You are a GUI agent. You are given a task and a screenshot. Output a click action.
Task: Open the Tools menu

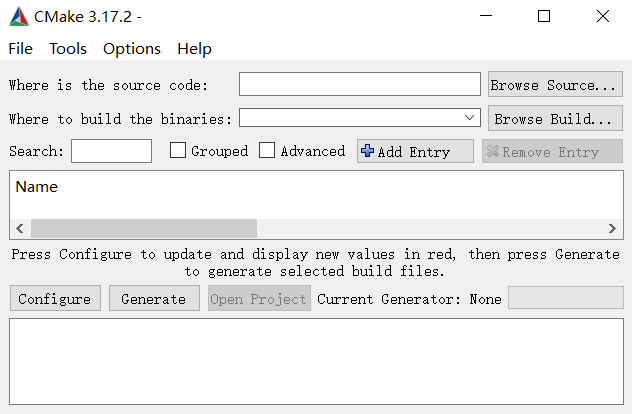click(68, 49)
